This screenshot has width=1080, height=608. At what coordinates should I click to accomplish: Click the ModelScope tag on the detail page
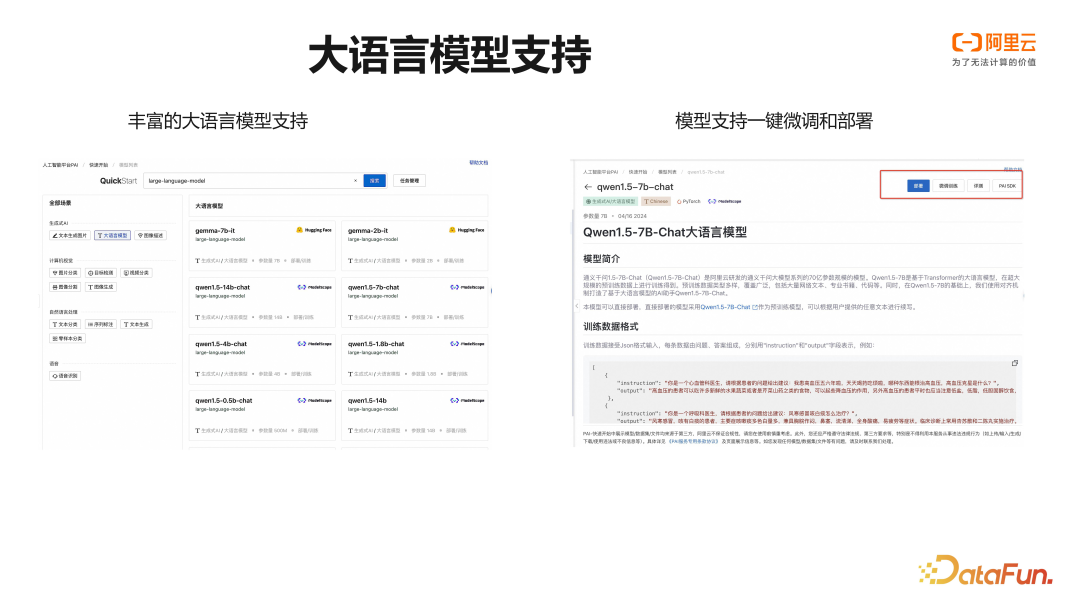(x=726, y=201)
